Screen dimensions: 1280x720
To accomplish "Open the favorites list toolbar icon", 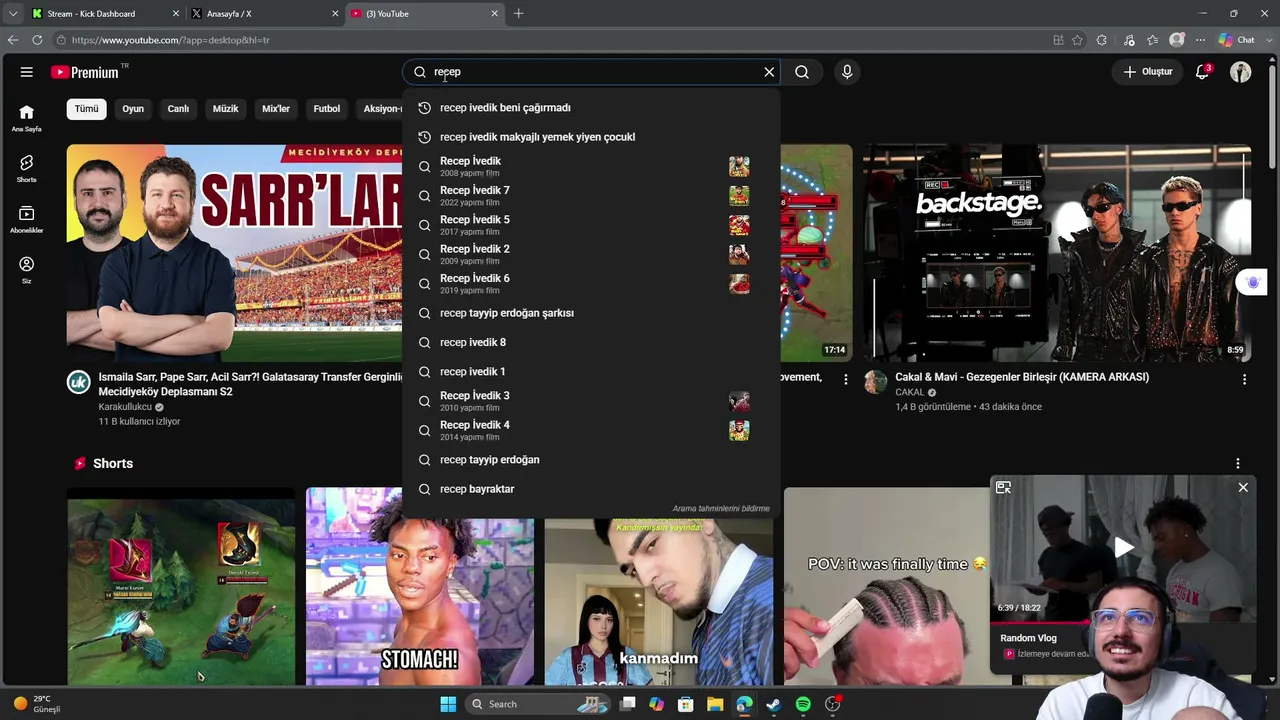I will [1153, 40].
